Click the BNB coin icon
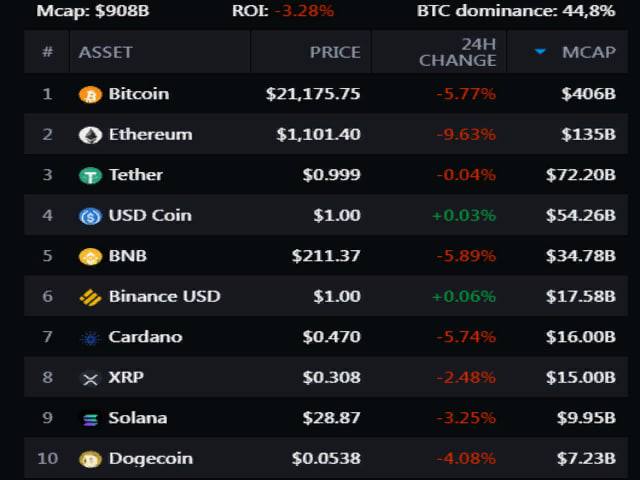Viewport: 640px width, 480px height. click(90, 256)
